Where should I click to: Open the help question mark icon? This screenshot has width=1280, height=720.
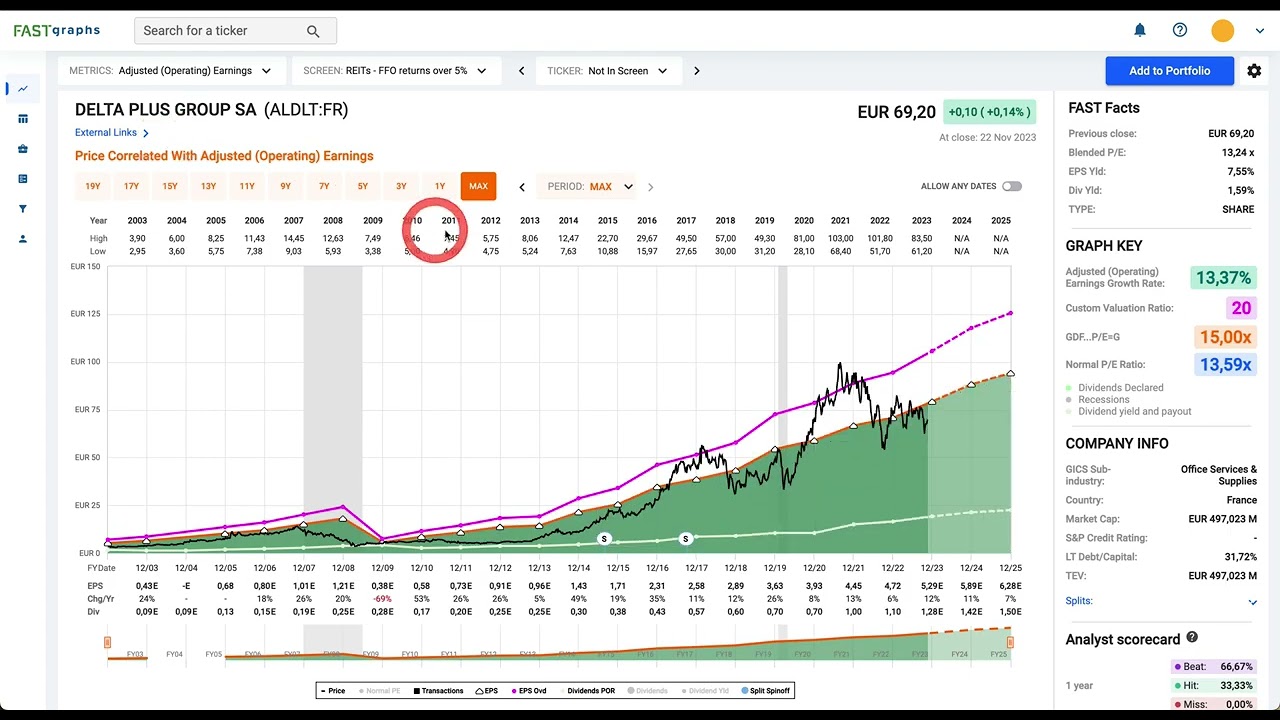click(1180, 30)
